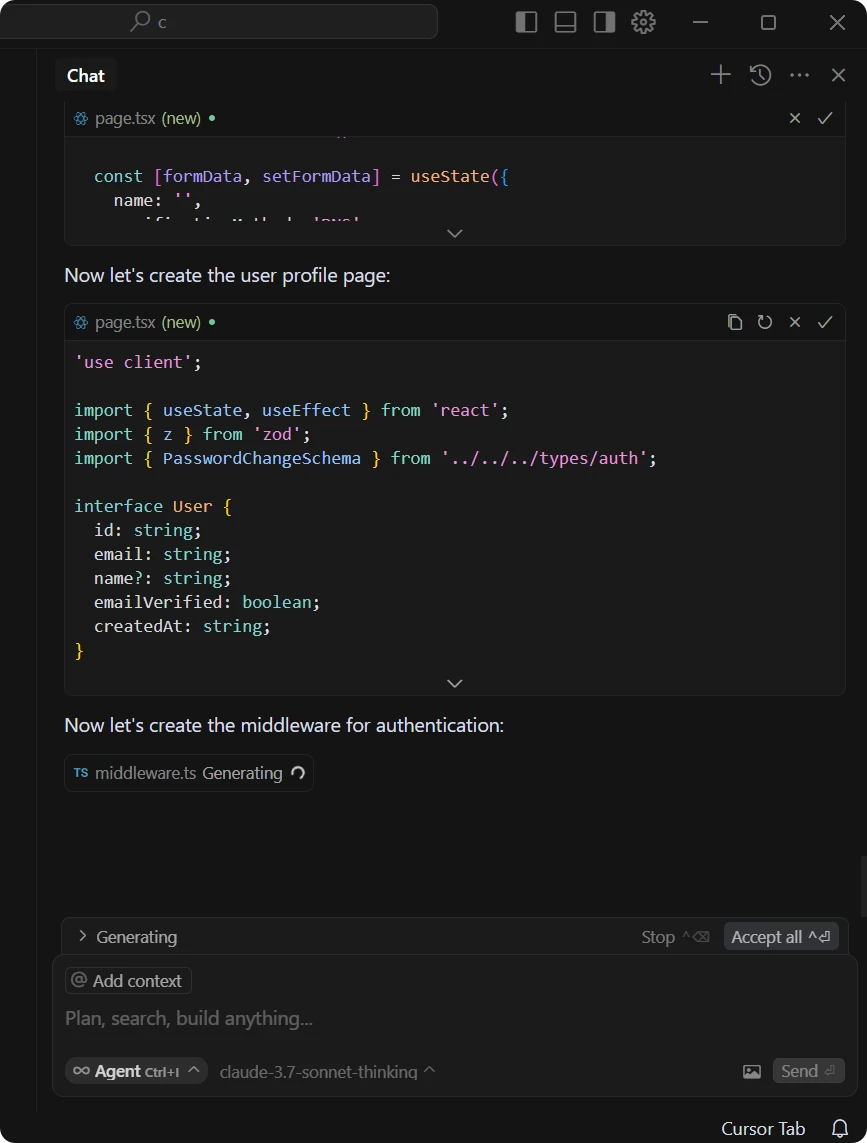Open chat more options ellipsis

coord(799,75)
